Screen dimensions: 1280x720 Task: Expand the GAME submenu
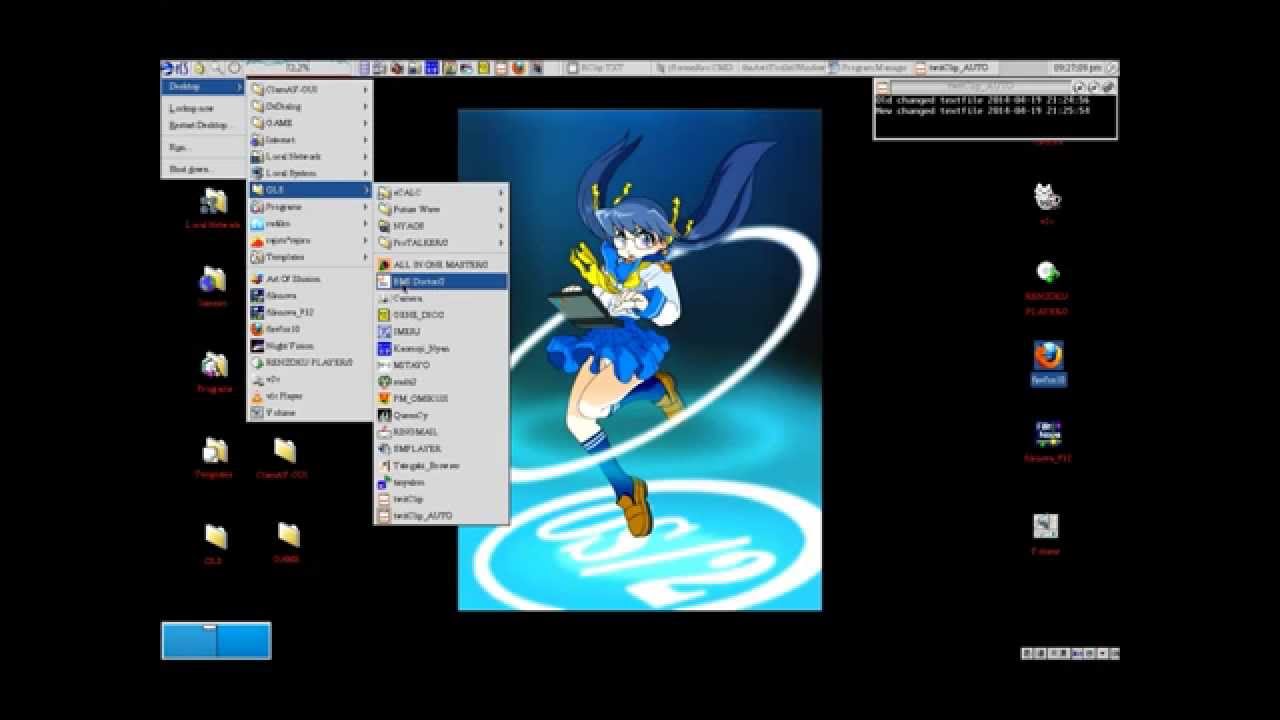(310, 123)
